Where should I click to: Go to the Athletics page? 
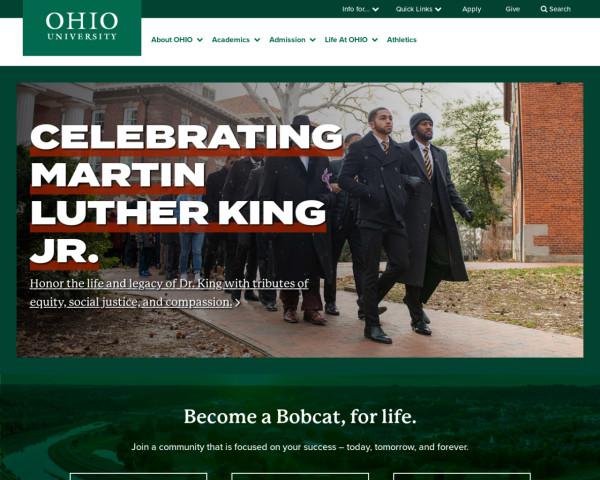(x=401, y=40)
